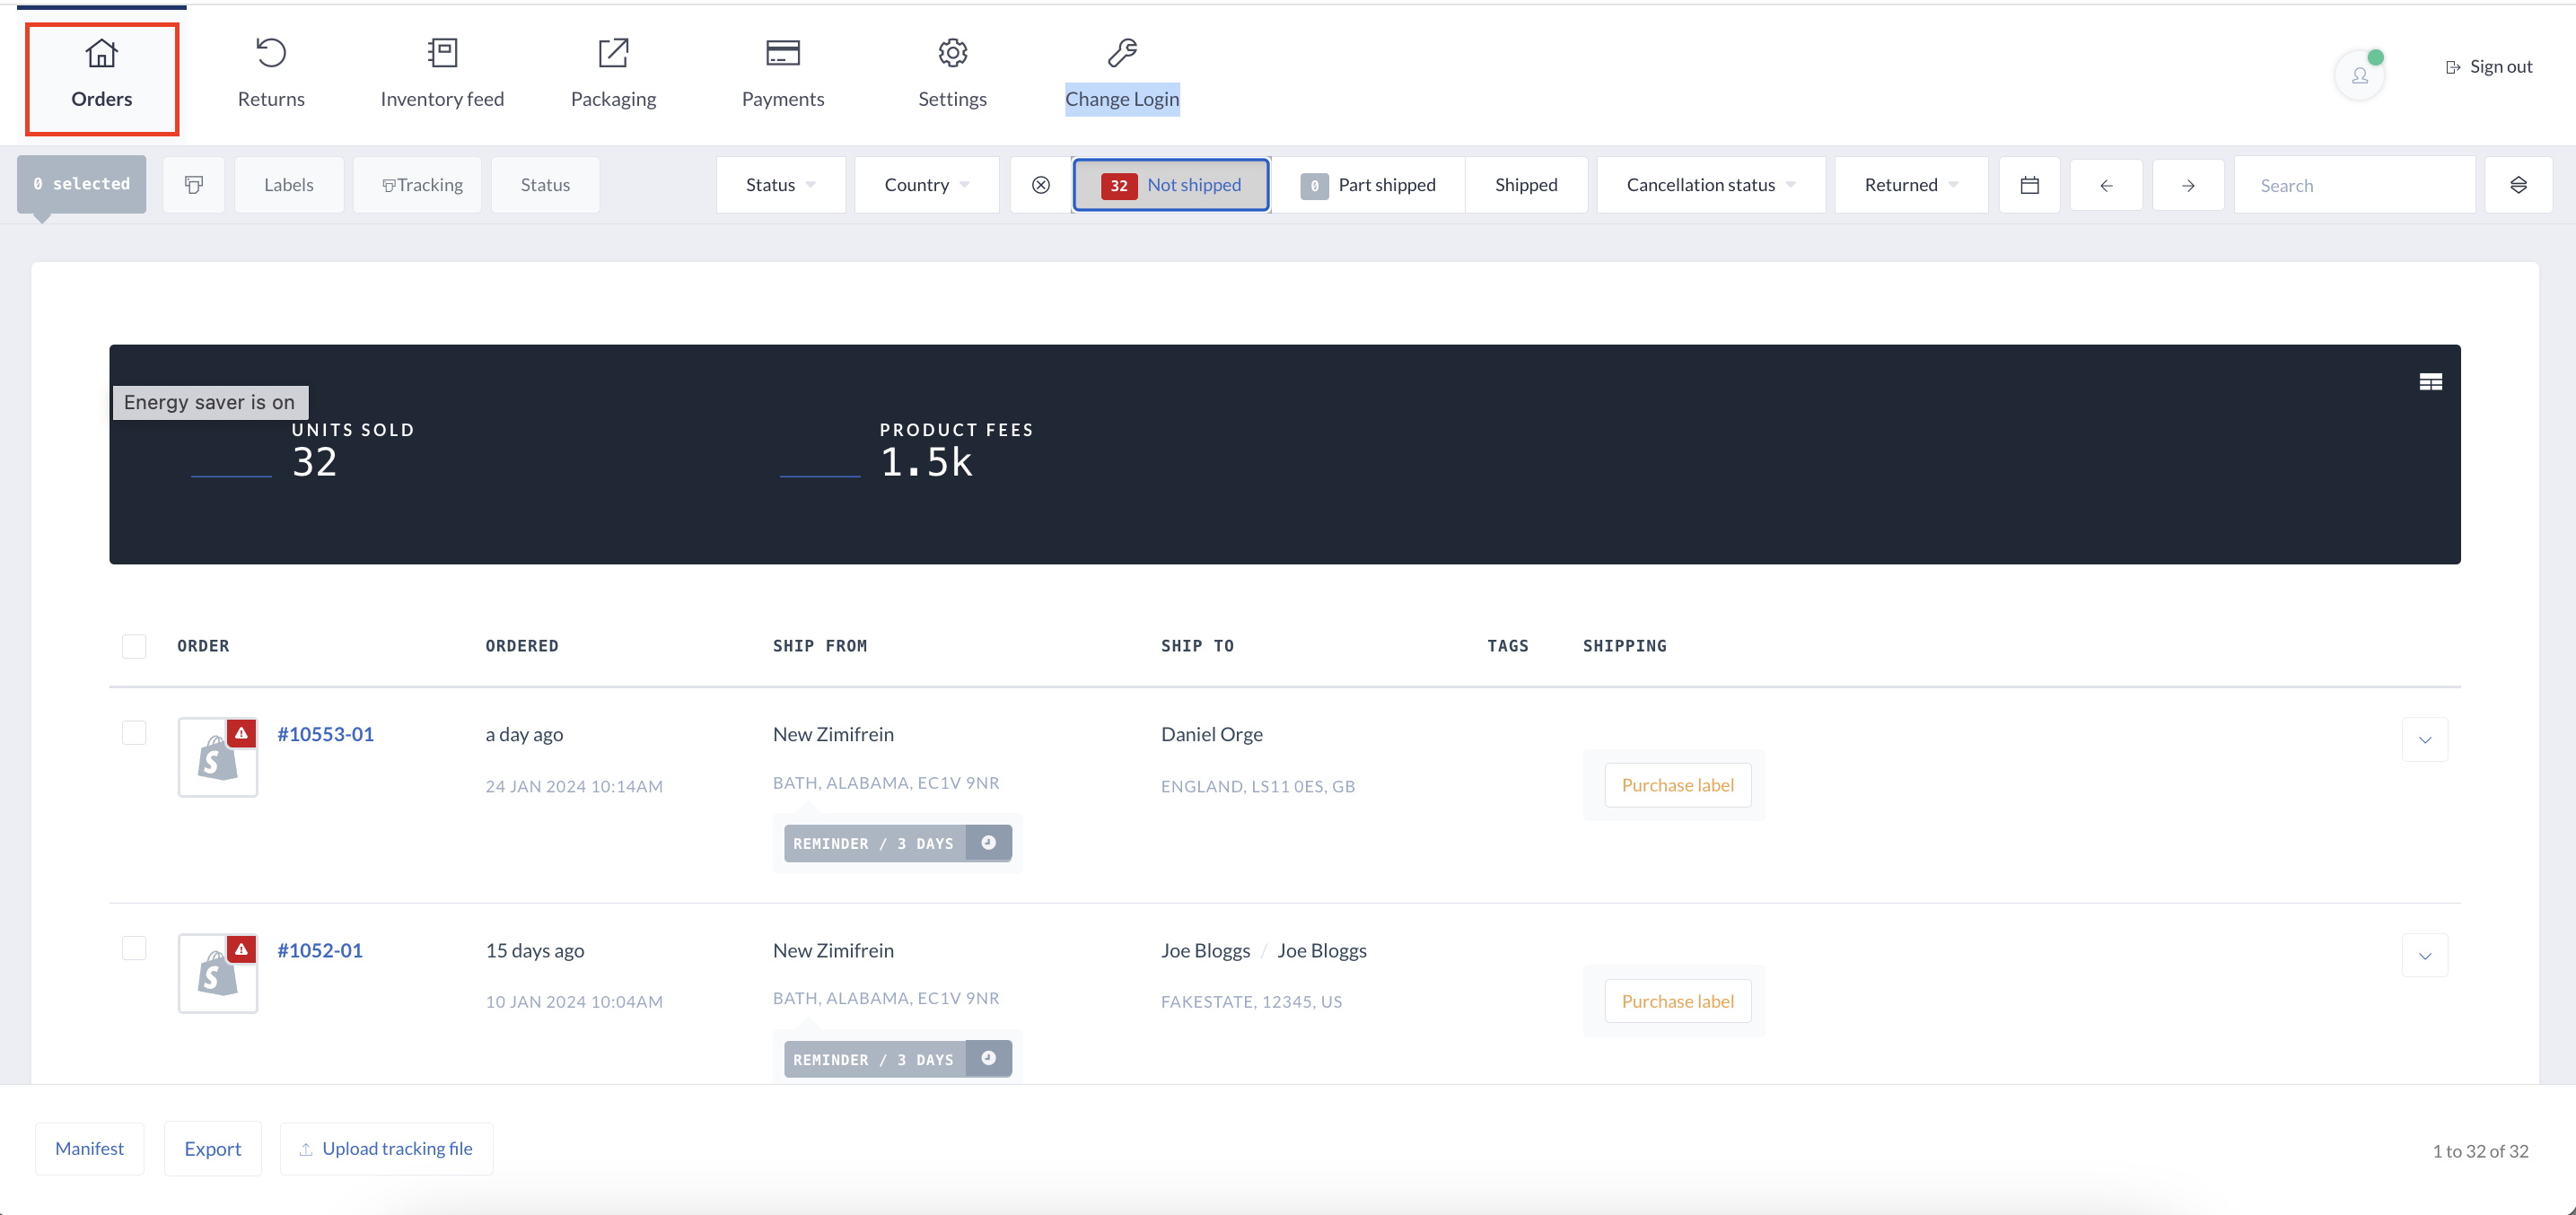This screenshot has width=2576, height=1215.
Task: Click the Product Fees value 1.5k
Action: [x=926, y=462]
